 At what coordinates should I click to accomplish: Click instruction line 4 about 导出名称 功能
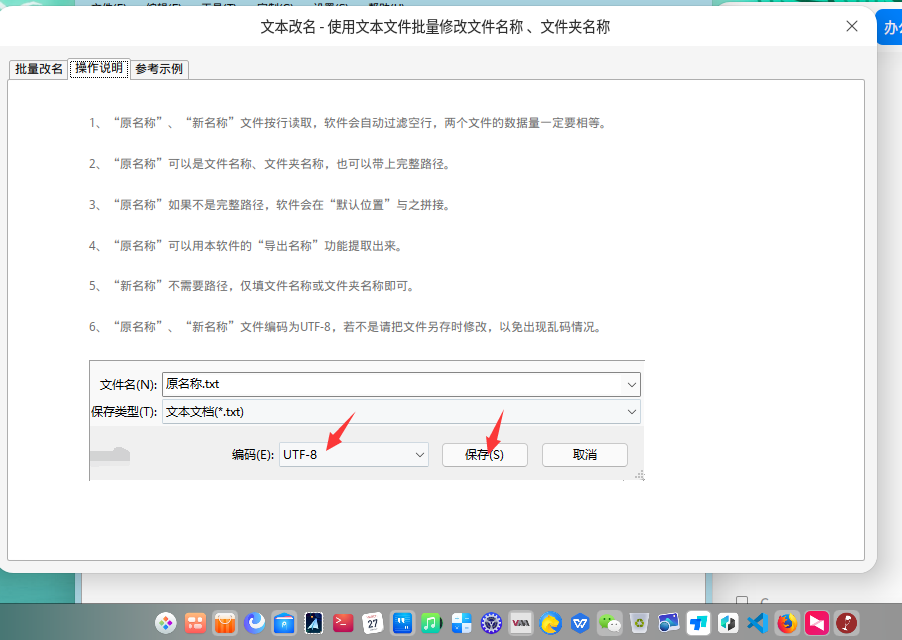(x=246, y=246)
